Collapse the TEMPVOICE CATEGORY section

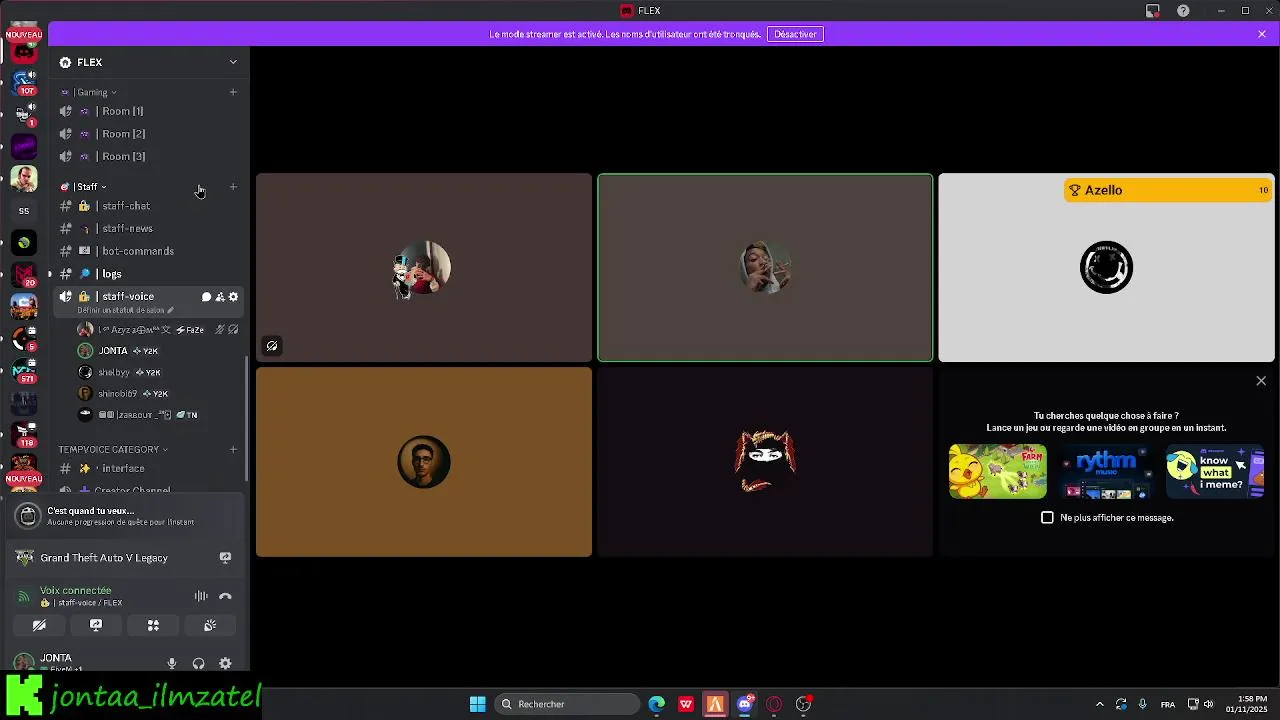pos(113,450)
